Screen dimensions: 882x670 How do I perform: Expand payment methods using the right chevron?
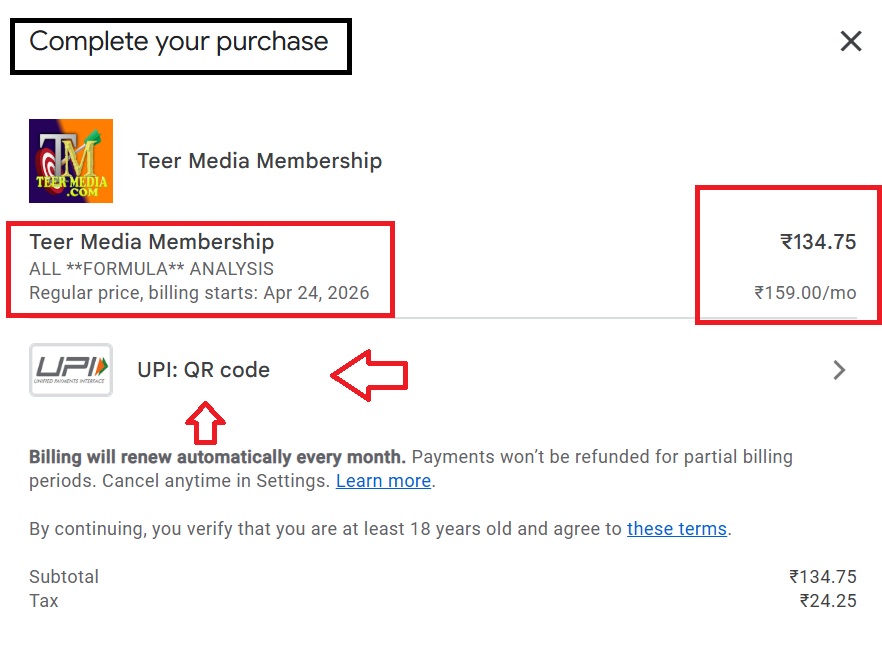(839, 370)
